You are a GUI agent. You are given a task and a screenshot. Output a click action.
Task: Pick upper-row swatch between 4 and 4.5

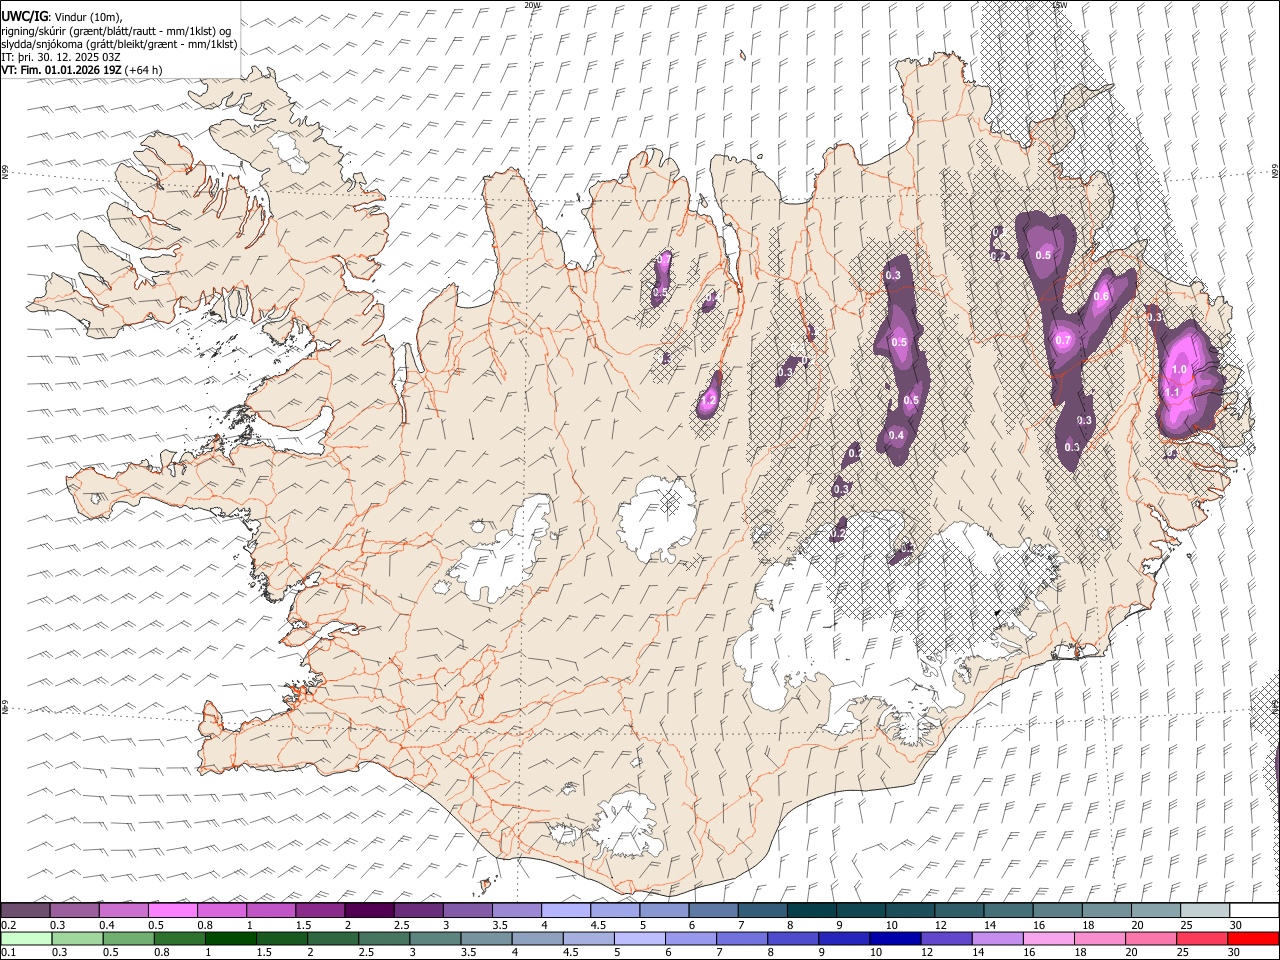pyautogui.click(x=566, y=910)
